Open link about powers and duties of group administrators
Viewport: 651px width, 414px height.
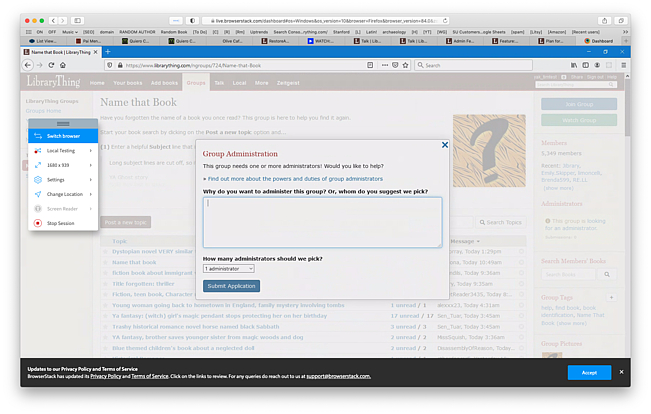click(x=295, y=179)
